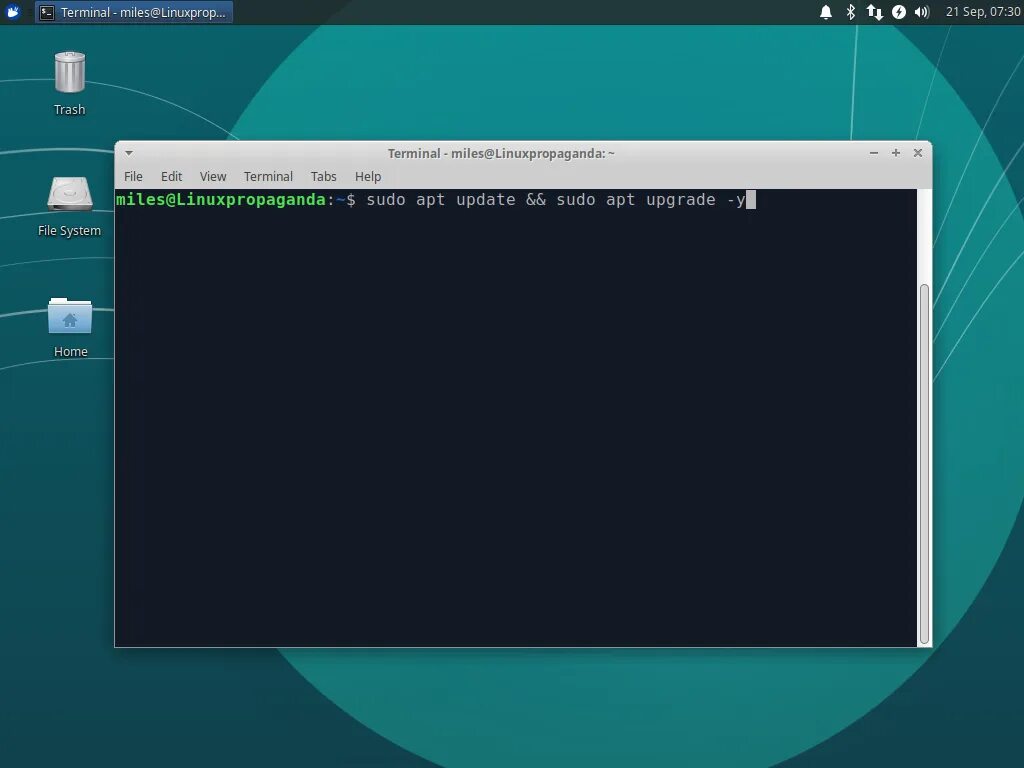Open the volume speaker tray icon
Screen dimensions: 1024x768
[x=921, y=12]
